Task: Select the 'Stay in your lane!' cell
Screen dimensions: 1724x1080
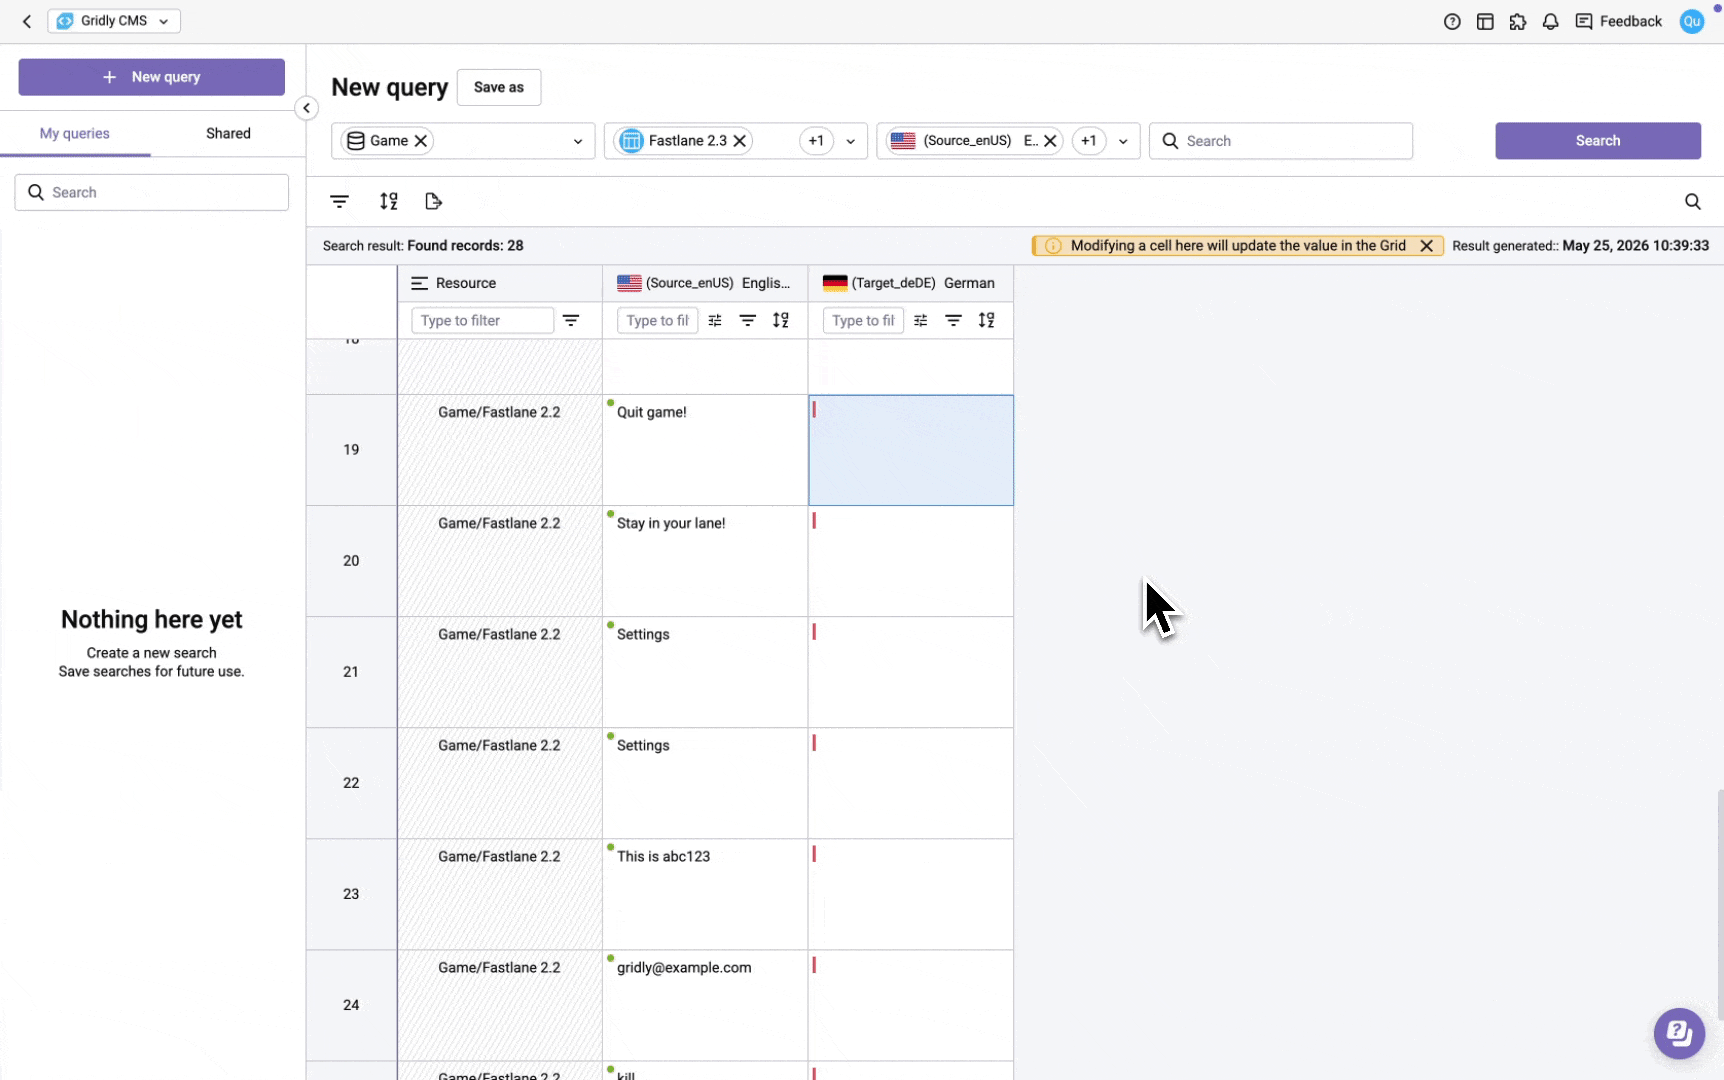Action: click(x=705, y=561)
